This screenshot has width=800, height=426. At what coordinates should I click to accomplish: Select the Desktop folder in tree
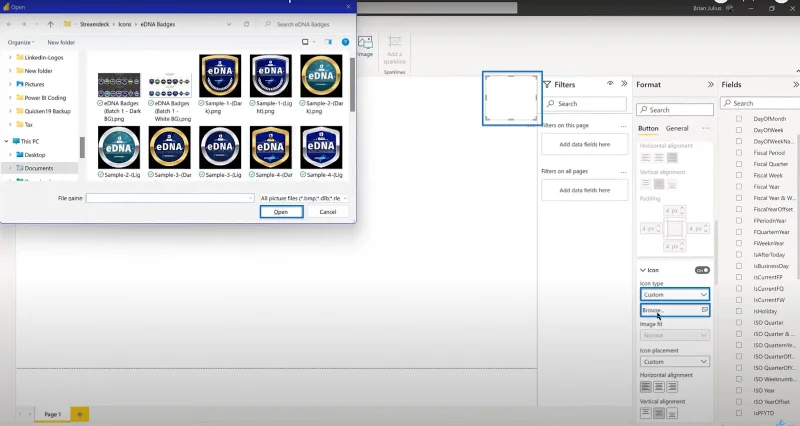pyautogui.click(x=35, y=155)
